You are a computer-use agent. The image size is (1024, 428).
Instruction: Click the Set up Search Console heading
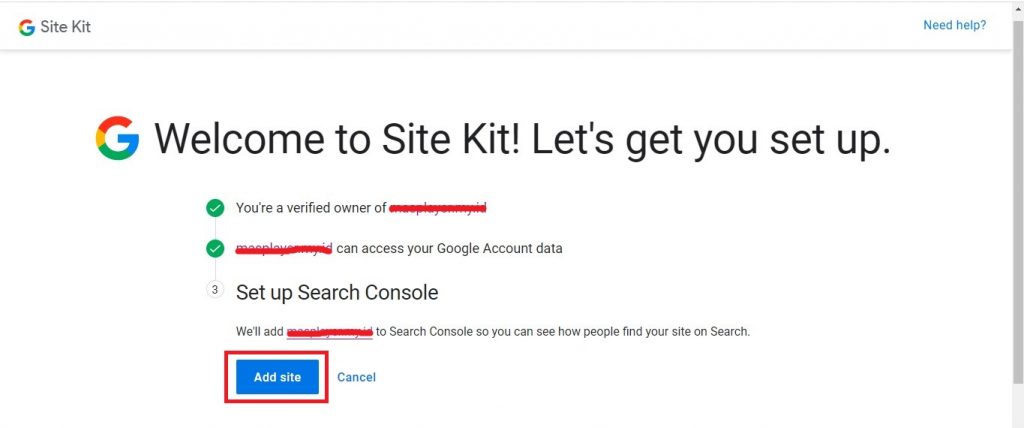pos(337,292)
